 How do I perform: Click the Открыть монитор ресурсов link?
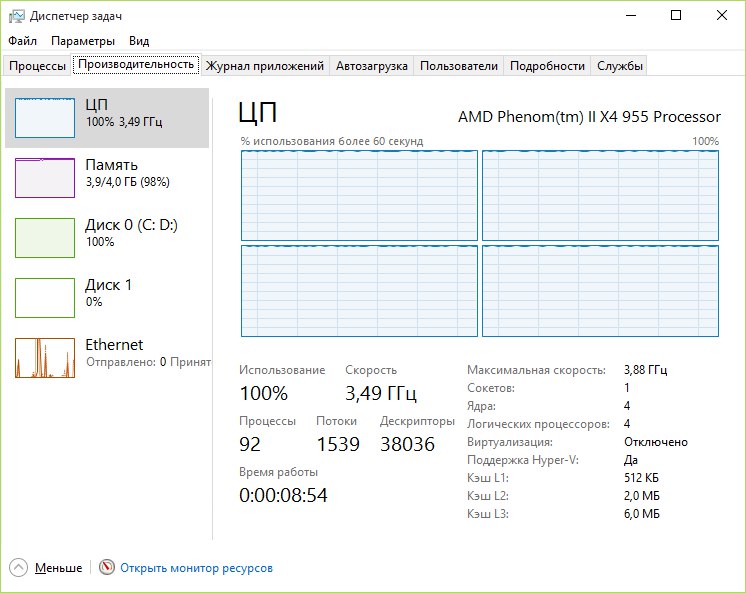coord(197,568)
